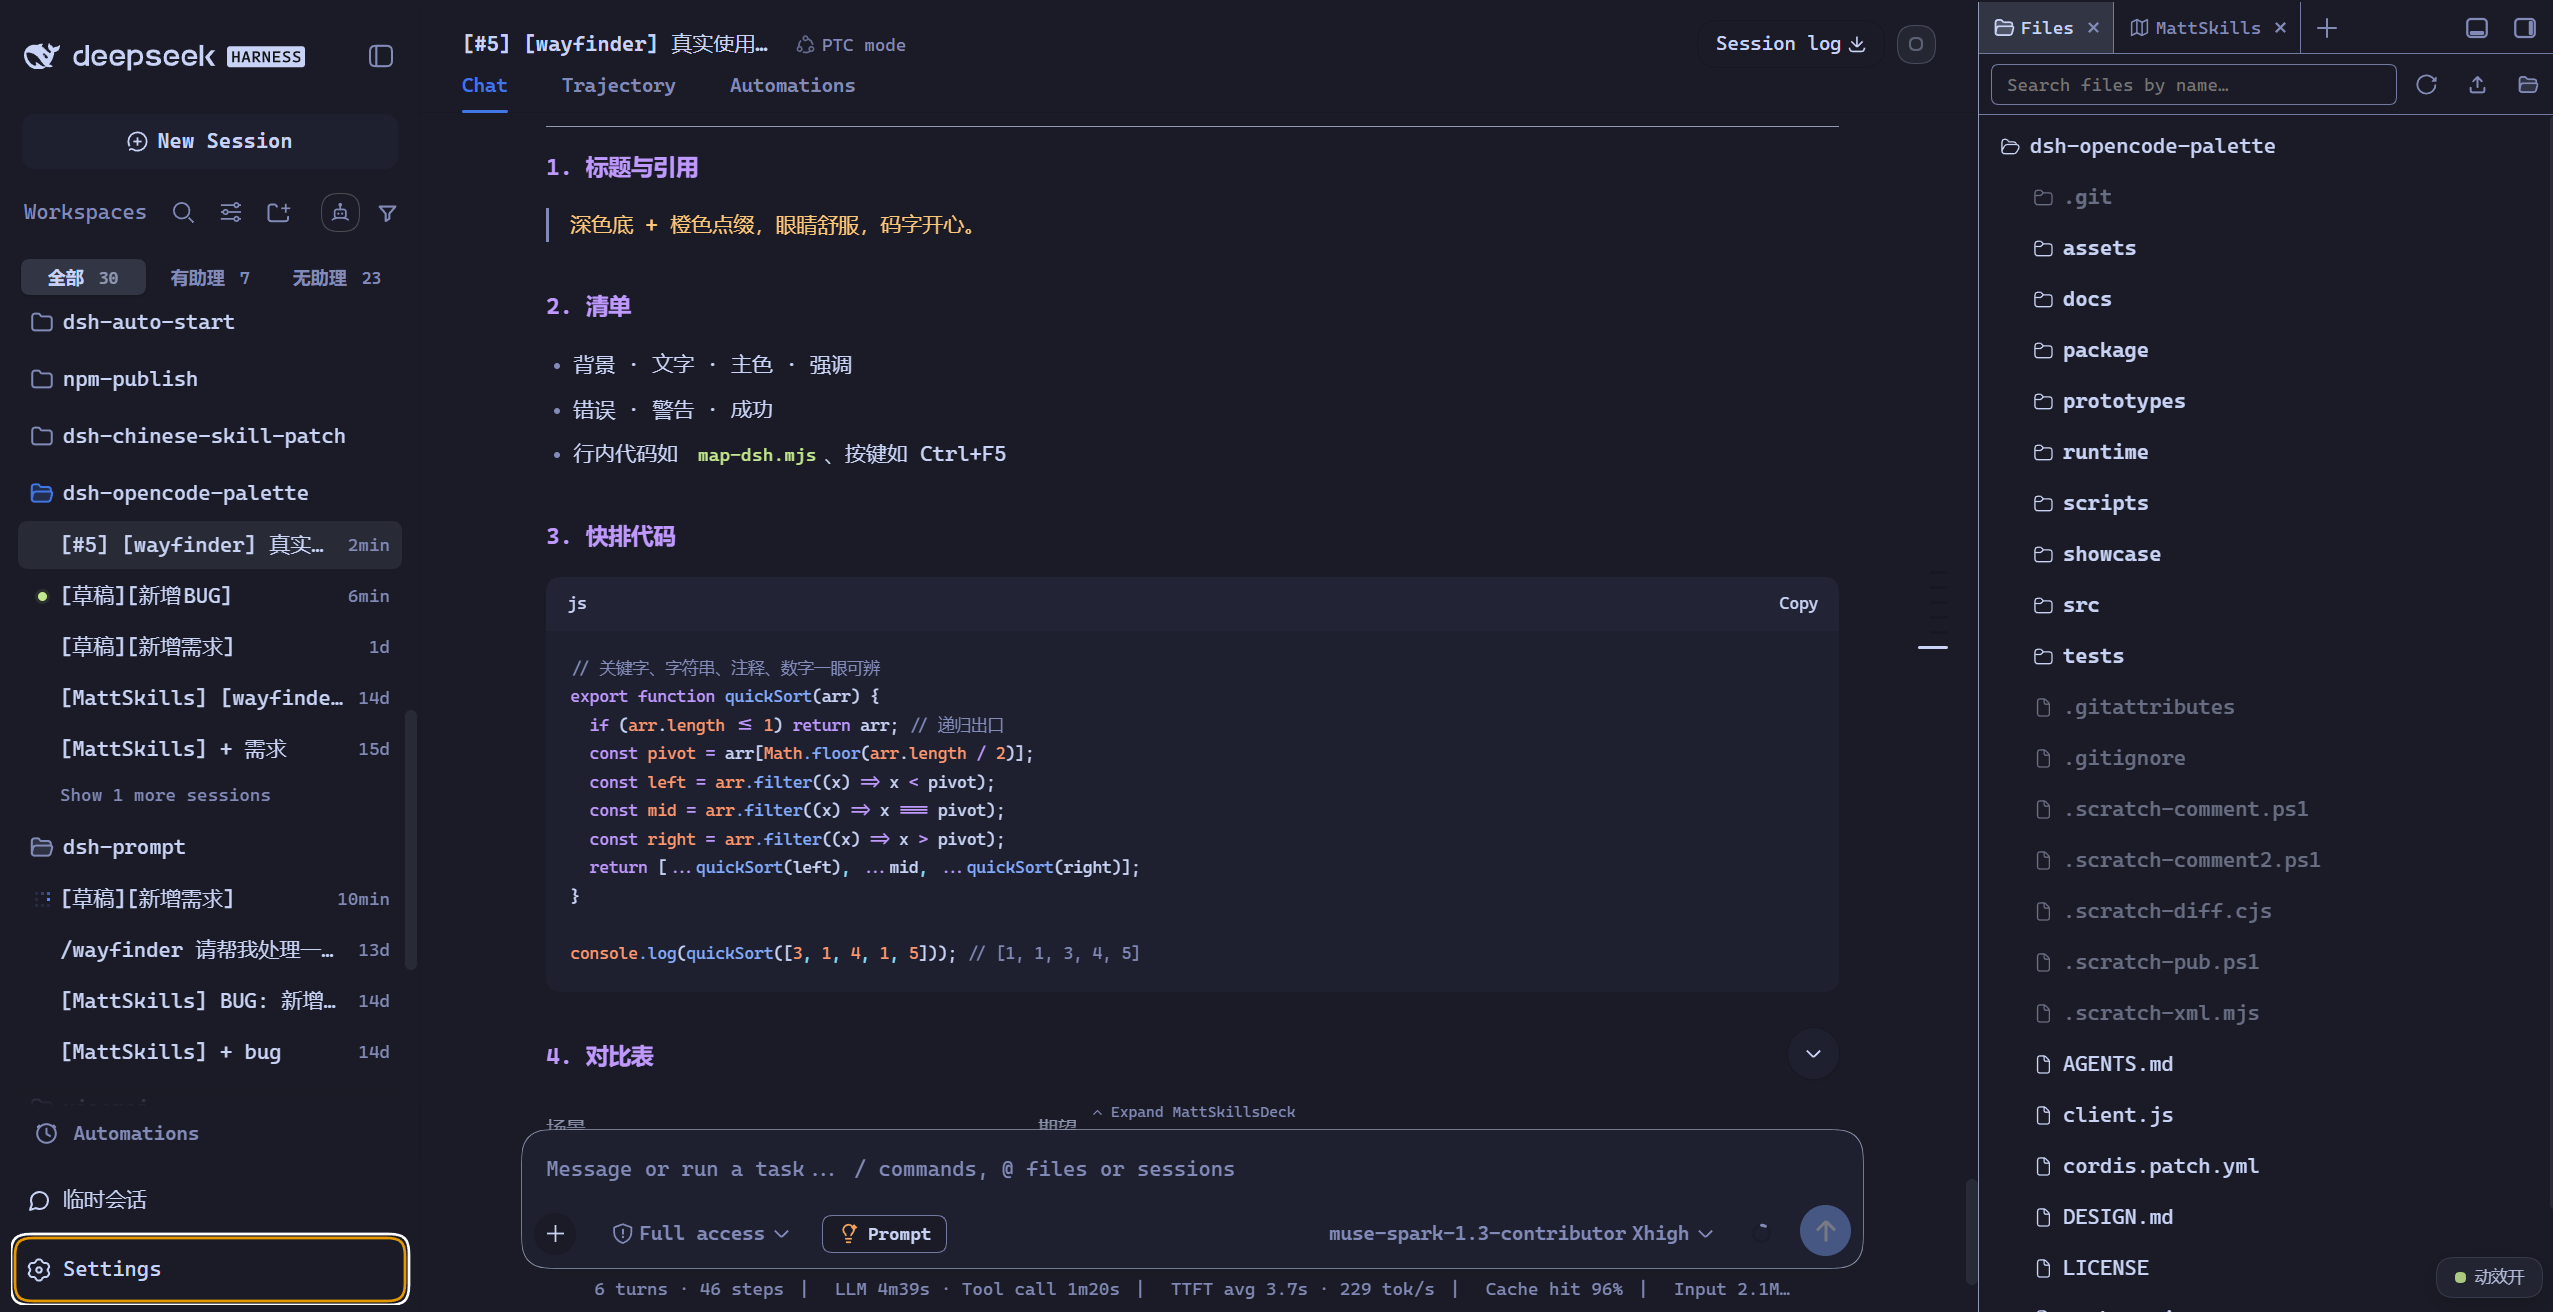Click the attach plus button in message box
The image size is (2553, 1312).
[556, 1233]
